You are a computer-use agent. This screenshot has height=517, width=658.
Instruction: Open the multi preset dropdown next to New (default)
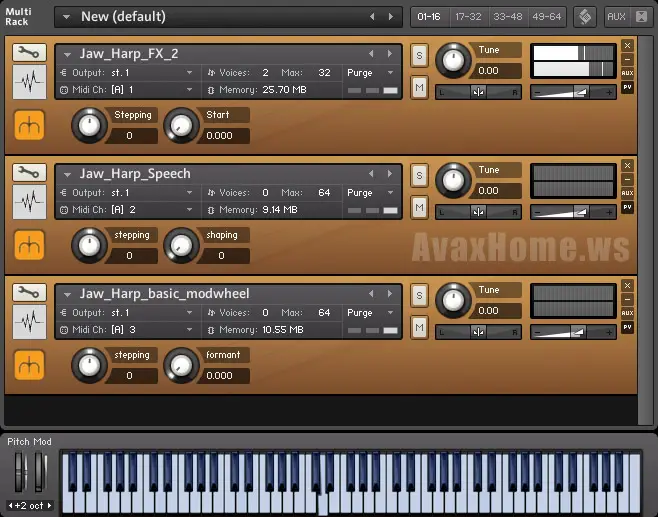pyautogui.click(x=66, y=17)
